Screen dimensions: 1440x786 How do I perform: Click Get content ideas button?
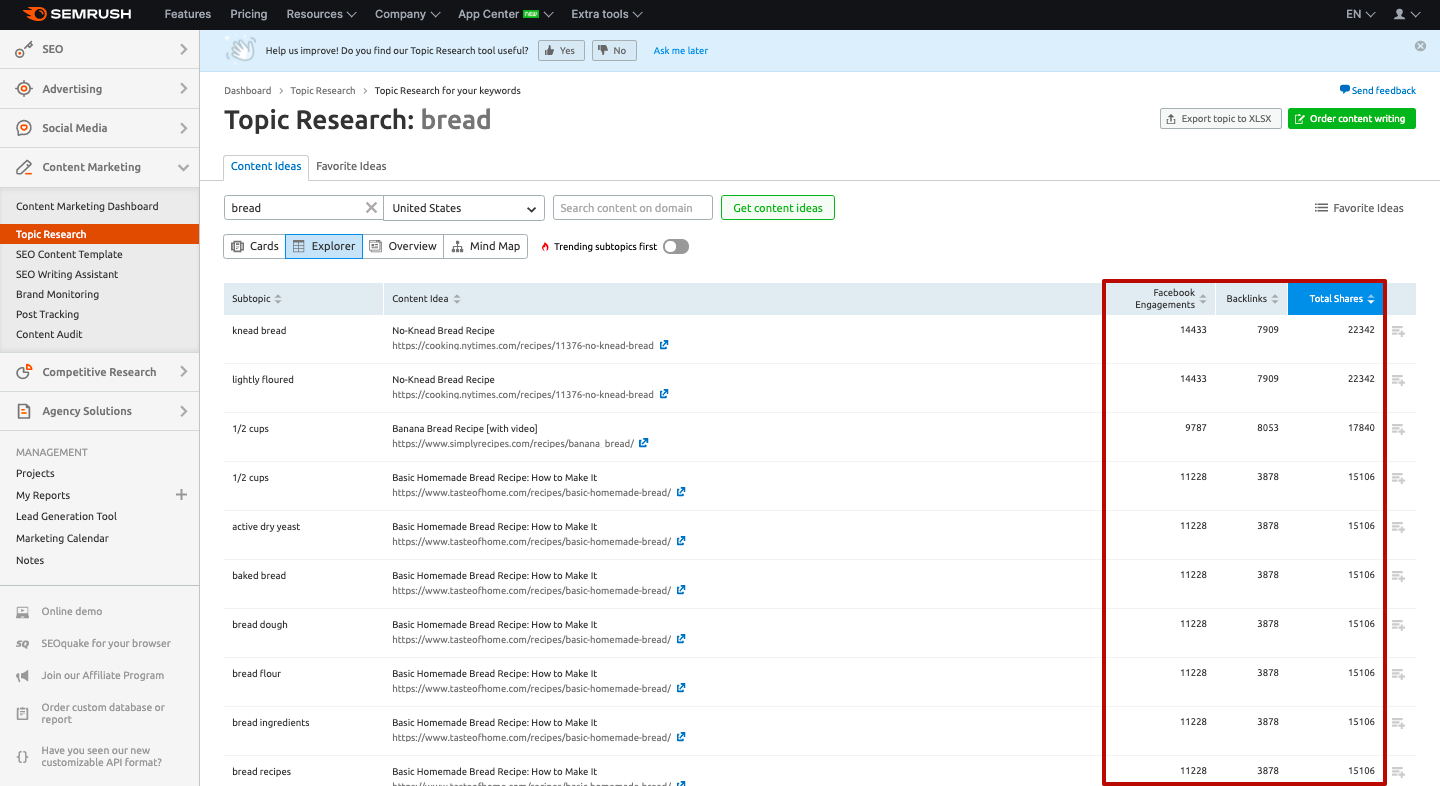point(777,208)
